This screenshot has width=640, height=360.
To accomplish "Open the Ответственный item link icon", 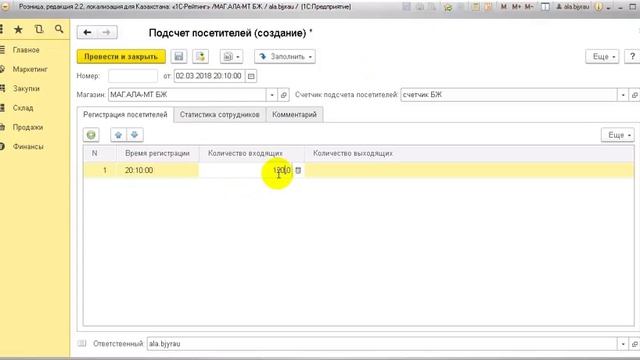I will tap(635, 344).
